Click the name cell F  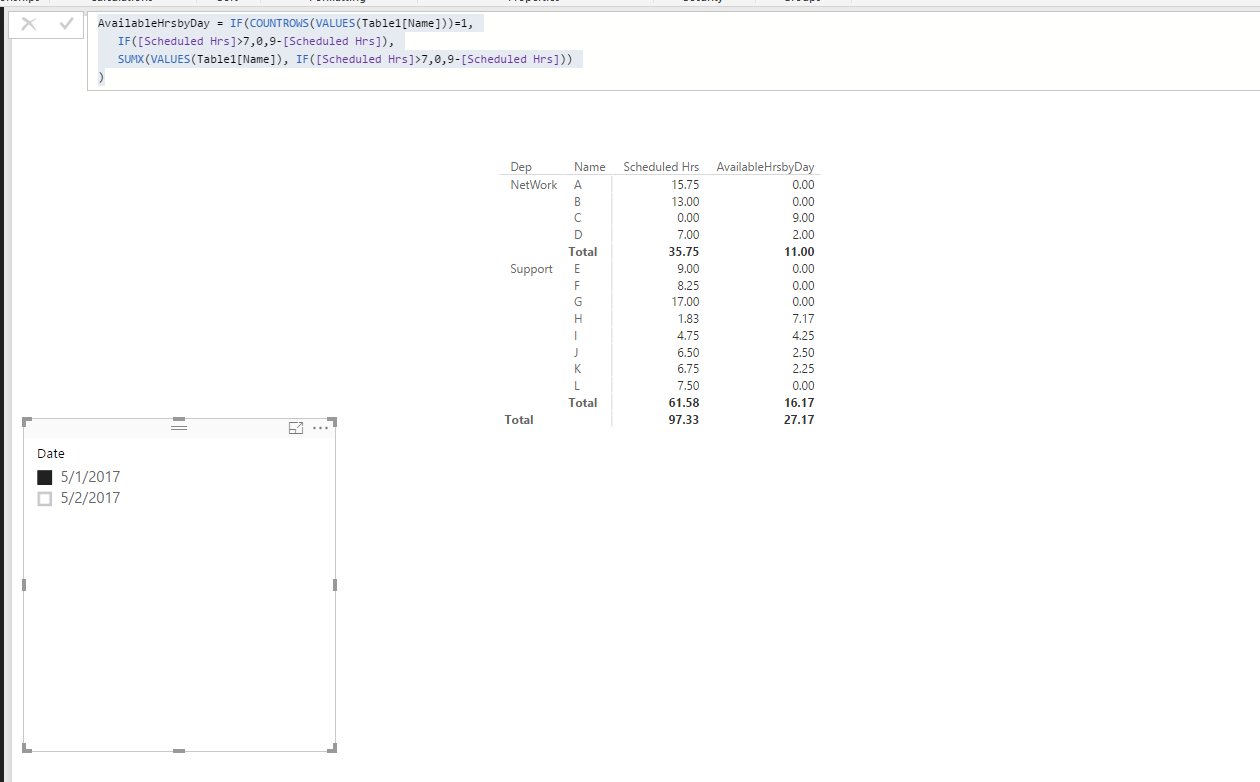[578, 286]
